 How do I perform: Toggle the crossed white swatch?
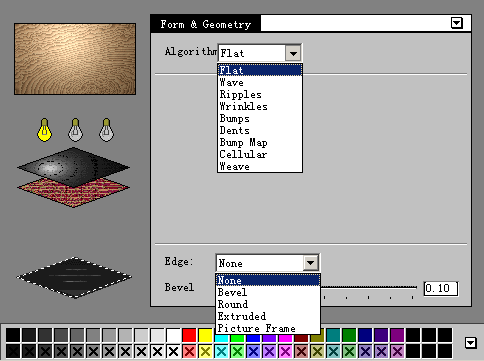pyautogui.click(x=173, y=351)
